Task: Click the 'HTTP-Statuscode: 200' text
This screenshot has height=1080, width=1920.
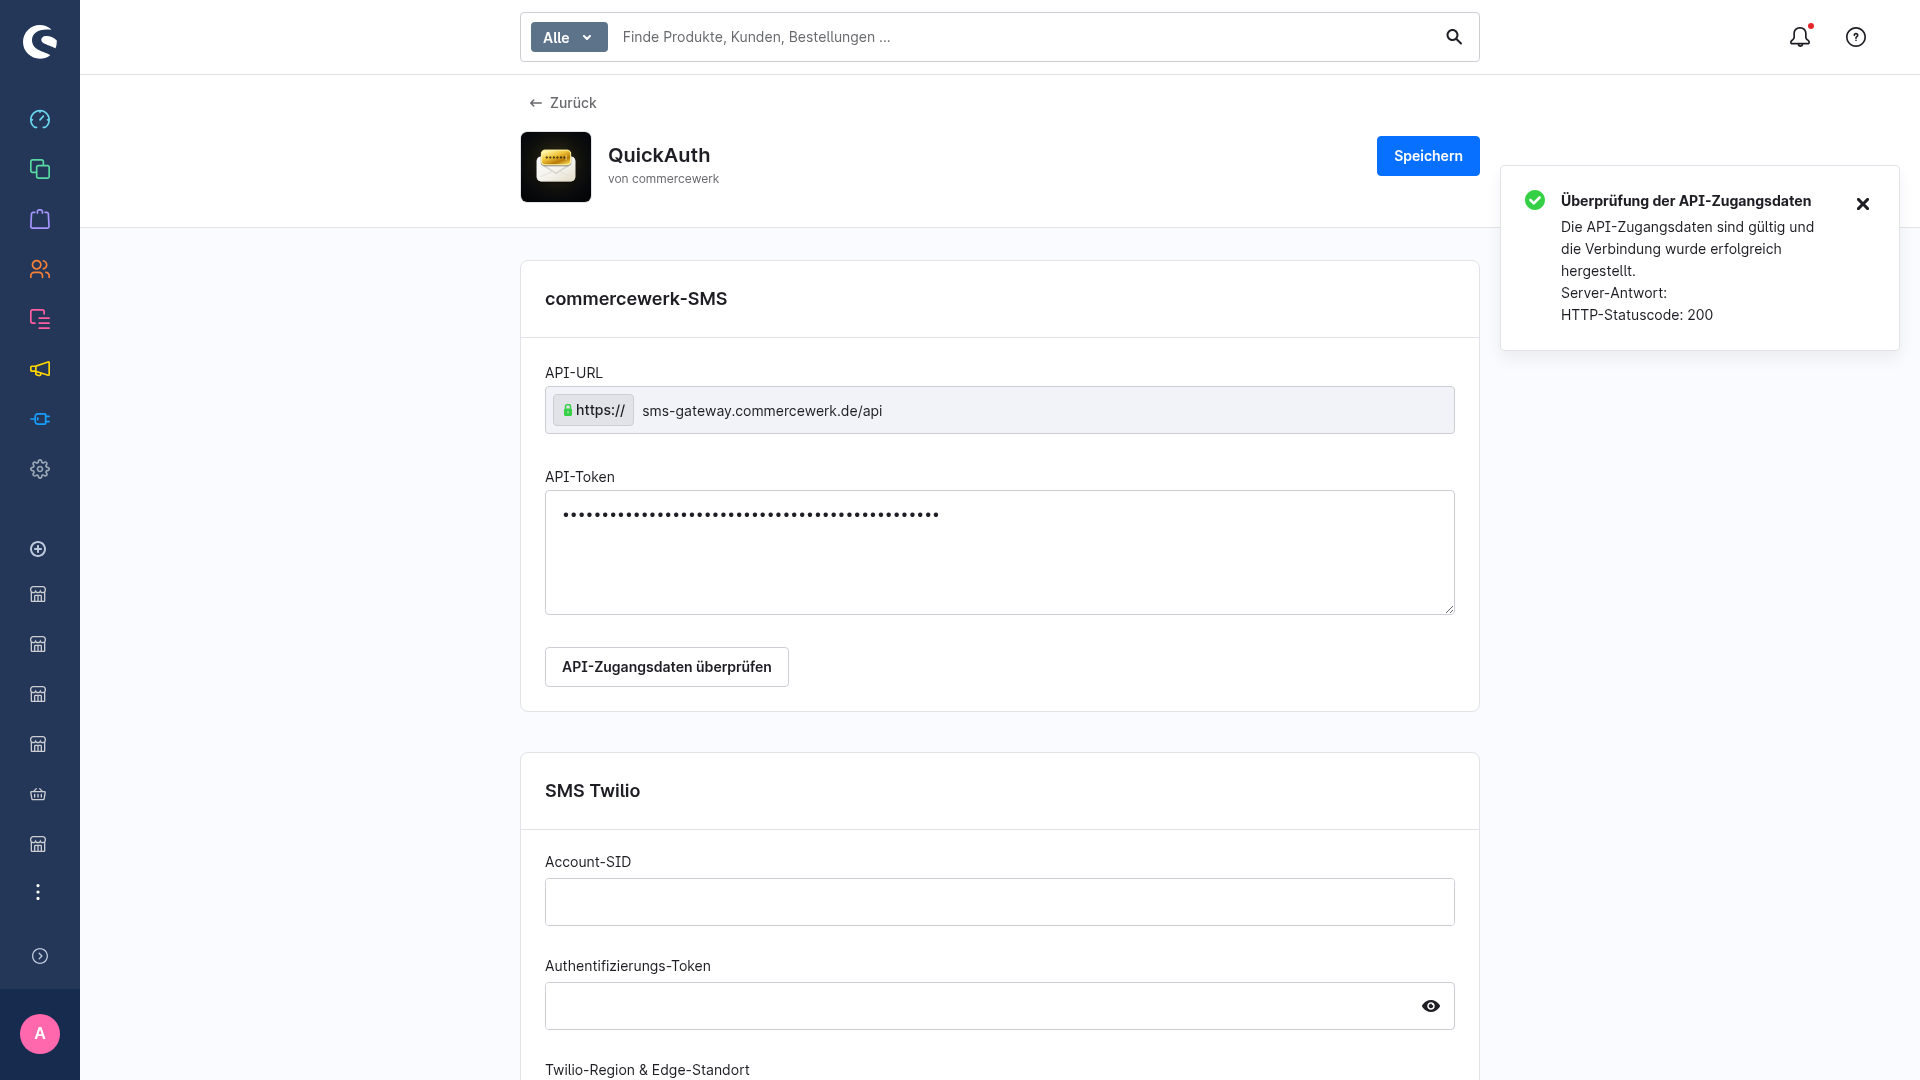Action: 1637,315
